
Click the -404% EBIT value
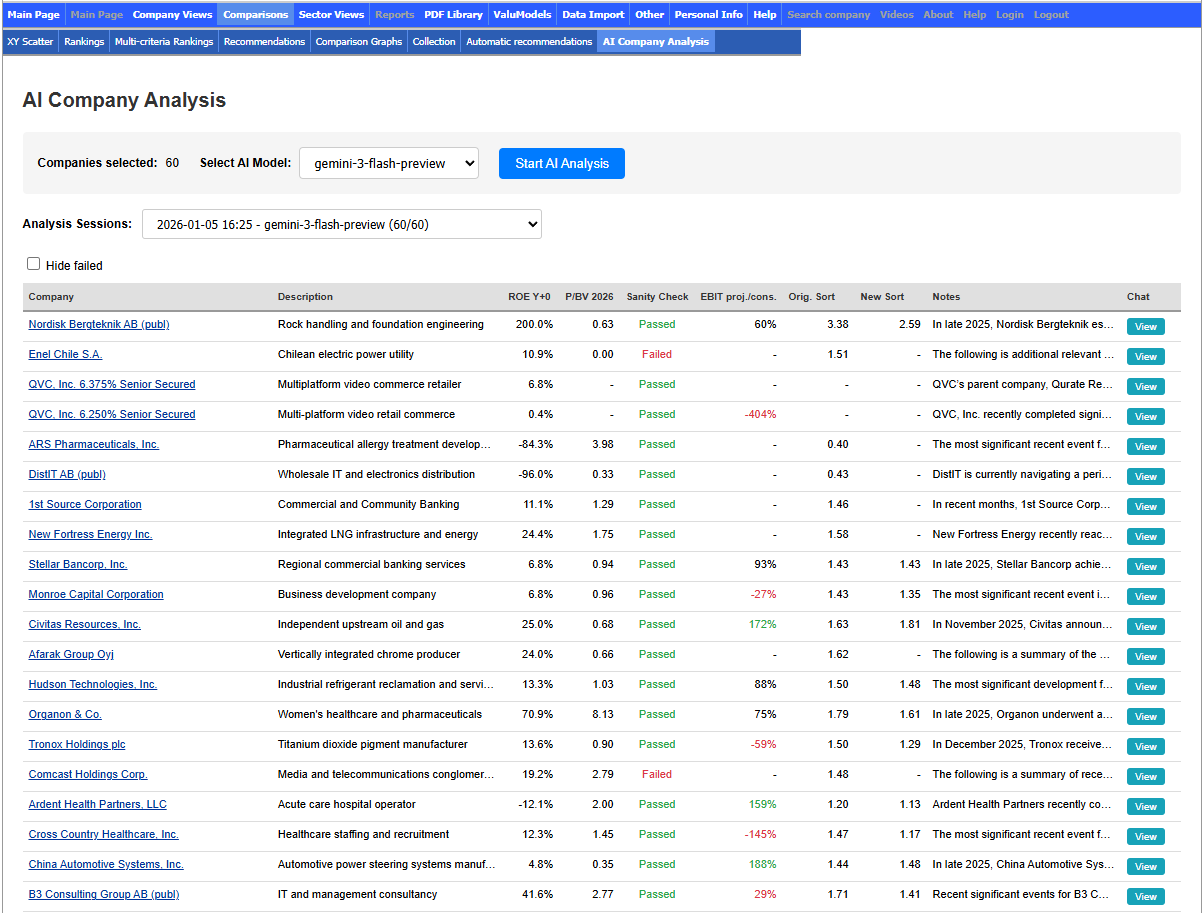760,414
